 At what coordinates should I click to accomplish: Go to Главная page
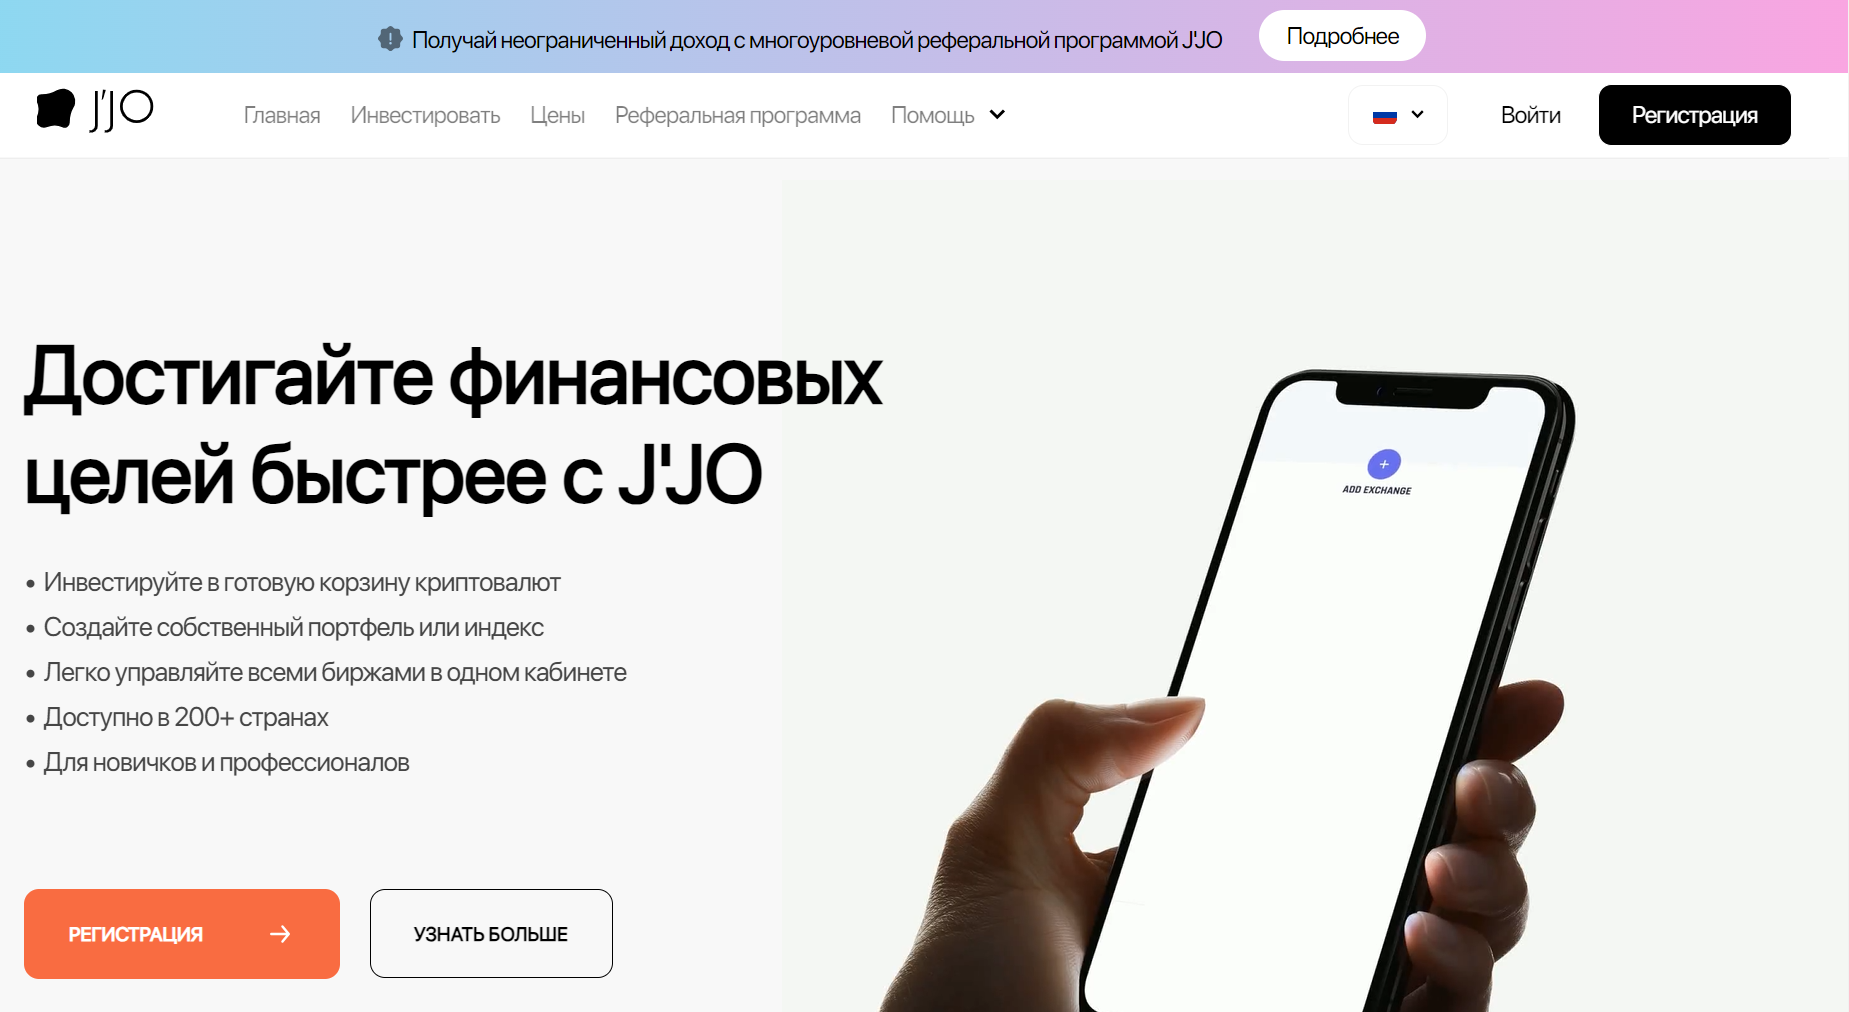(x=282, y=115)
